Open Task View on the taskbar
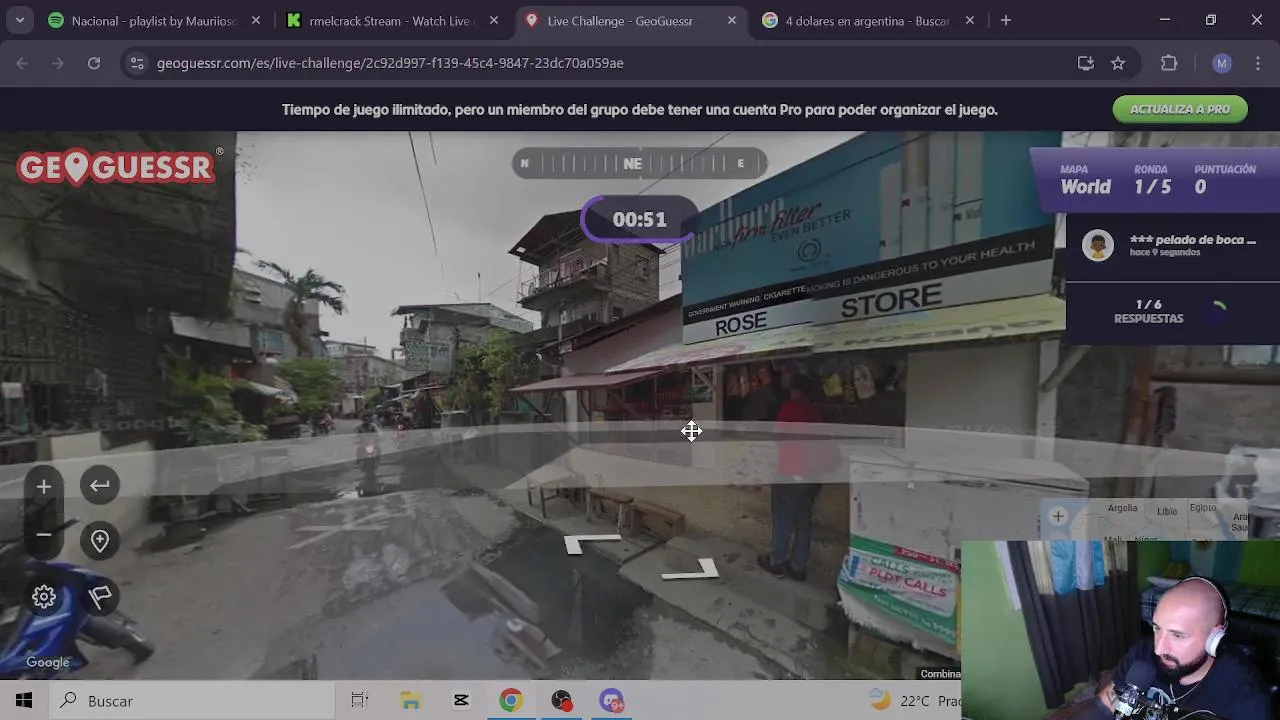 360,701
